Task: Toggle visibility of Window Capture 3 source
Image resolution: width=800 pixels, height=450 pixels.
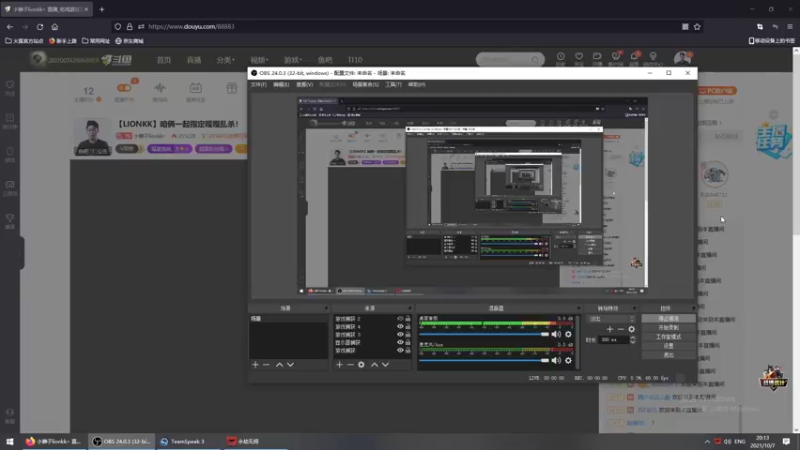Action: (x=400, y=335)
